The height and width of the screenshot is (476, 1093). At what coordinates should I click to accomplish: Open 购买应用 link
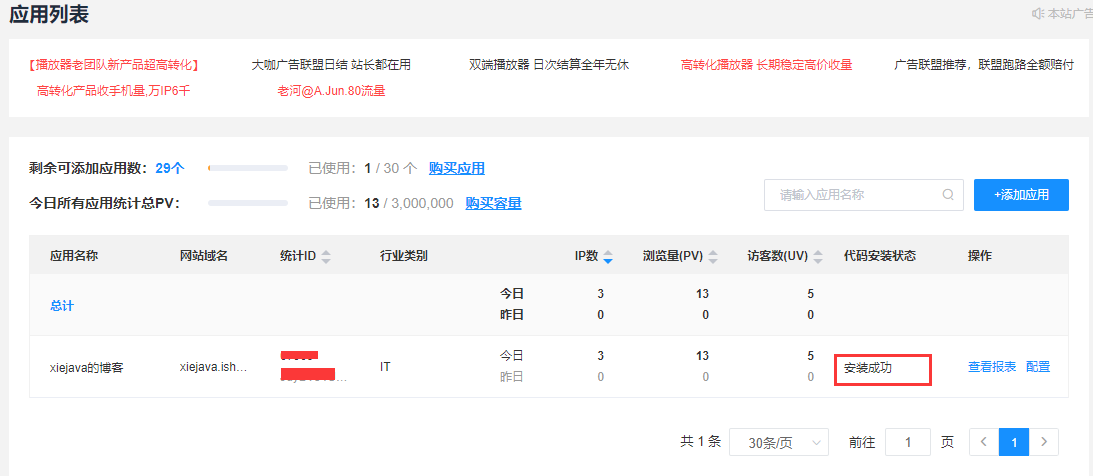pyautogui.click(x=456, y=168)
